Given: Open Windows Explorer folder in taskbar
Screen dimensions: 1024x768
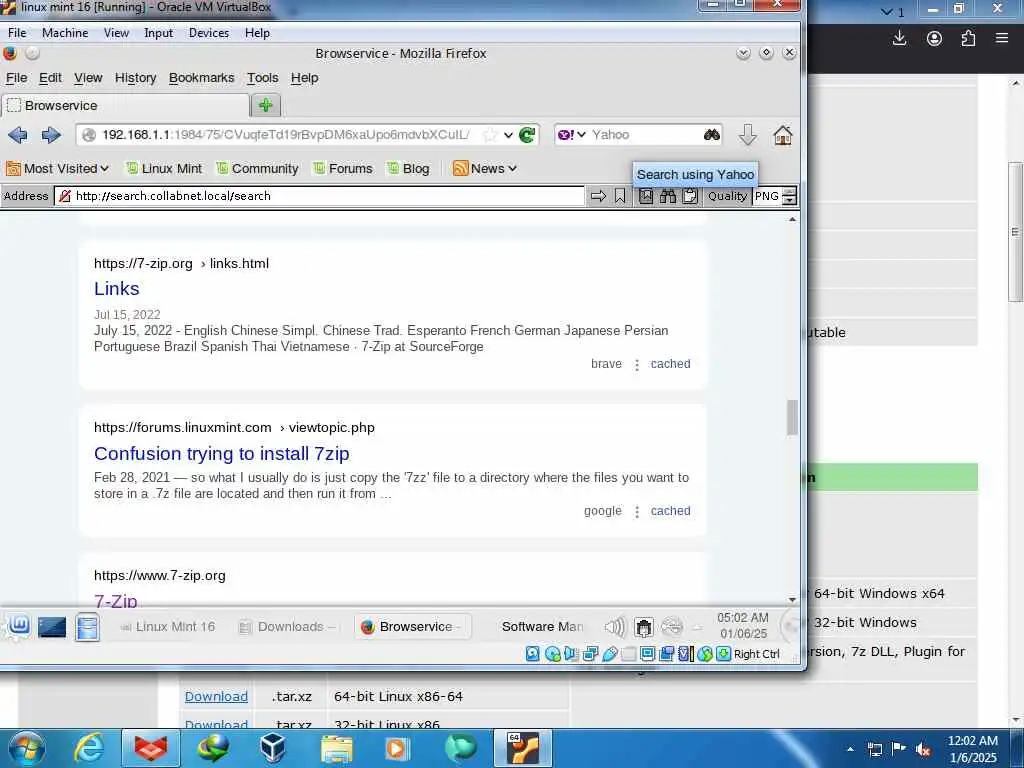Looking at the screenshot, I should (x=336, y=748).
